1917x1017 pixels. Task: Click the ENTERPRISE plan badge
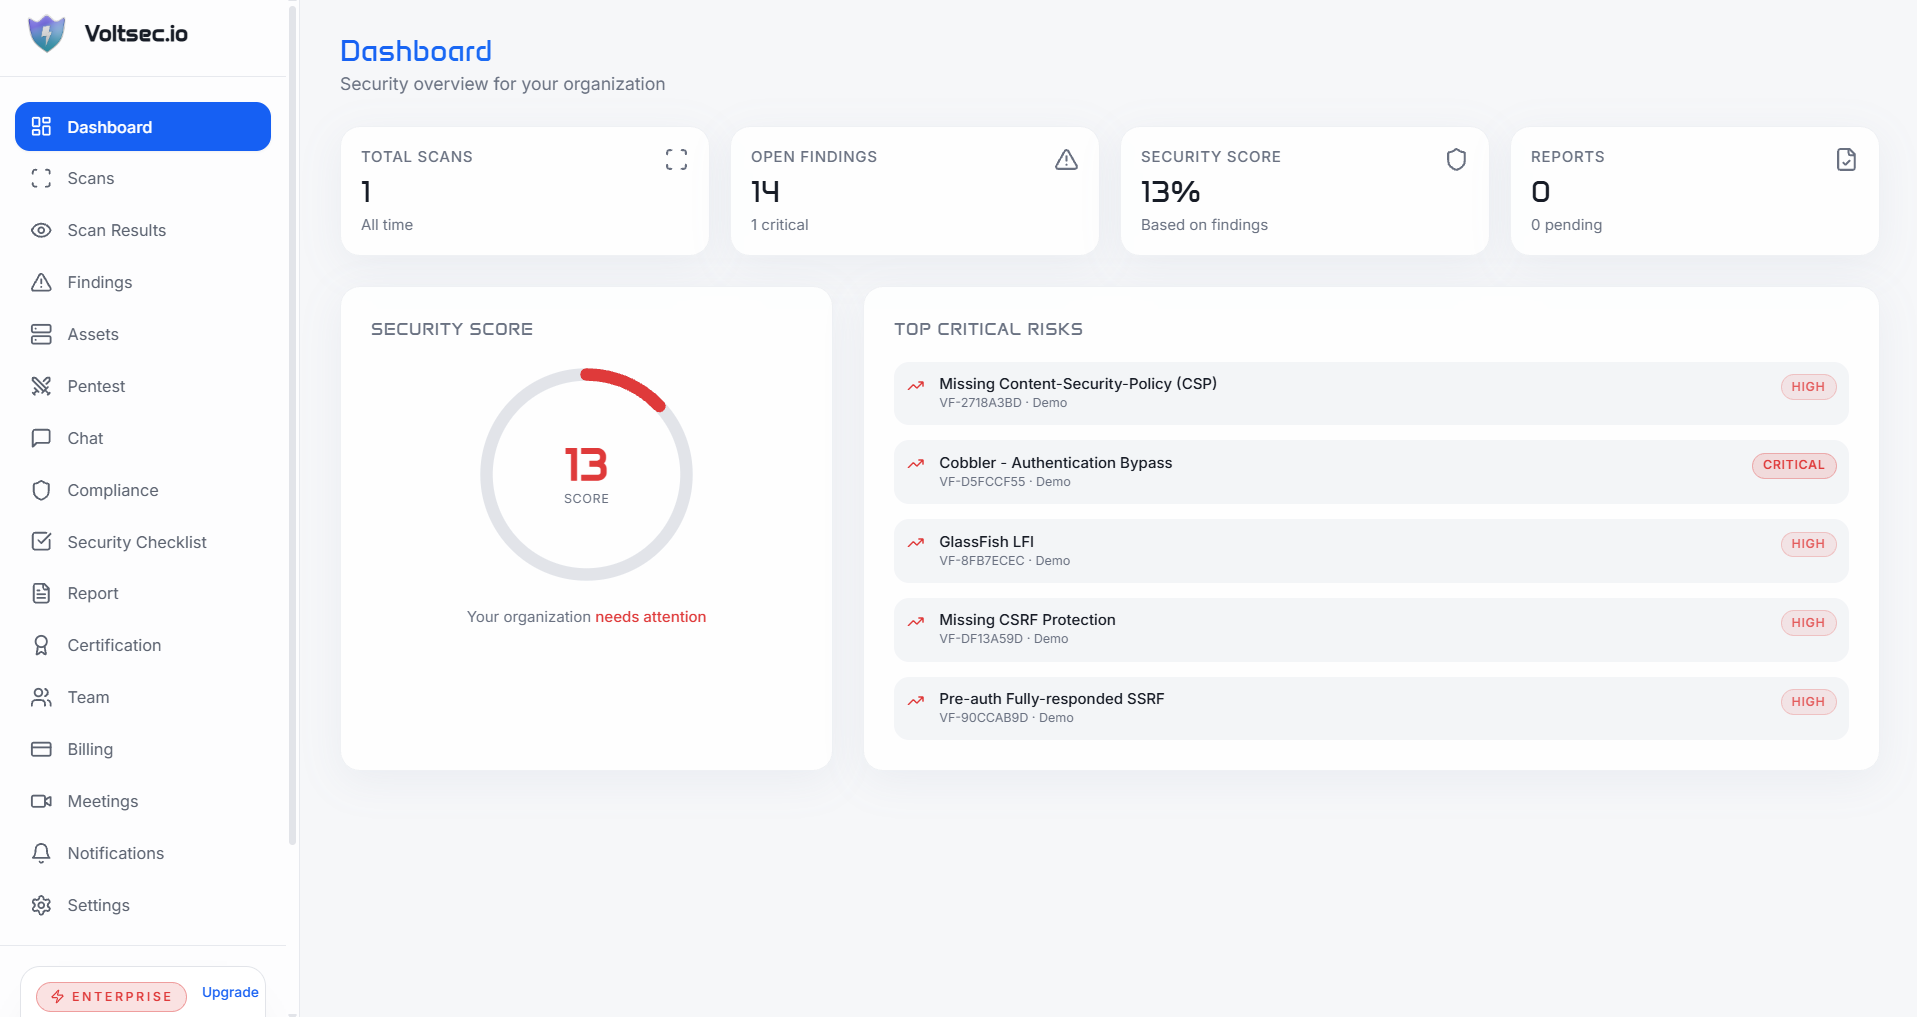pyautogui.click(x=111, y=996)
